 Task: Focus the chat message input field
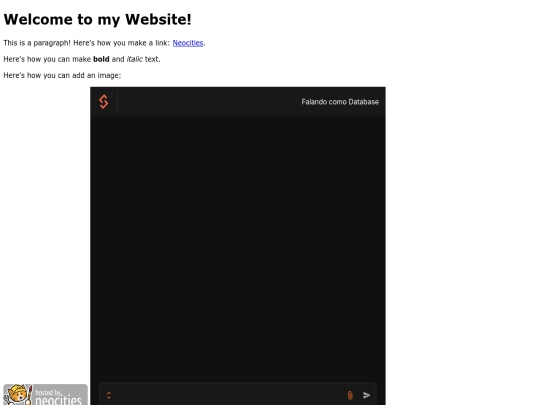pyautogui.click(x=227, y=395)
